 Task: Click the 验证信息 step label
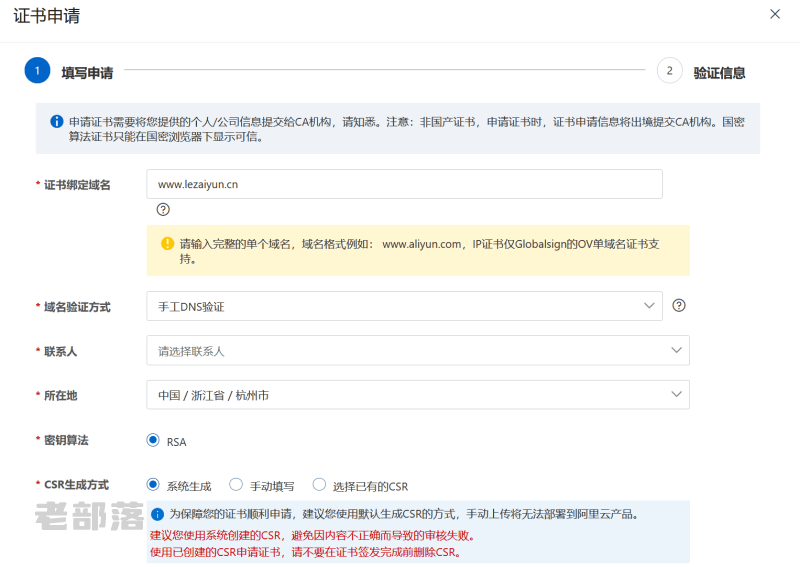719,73
